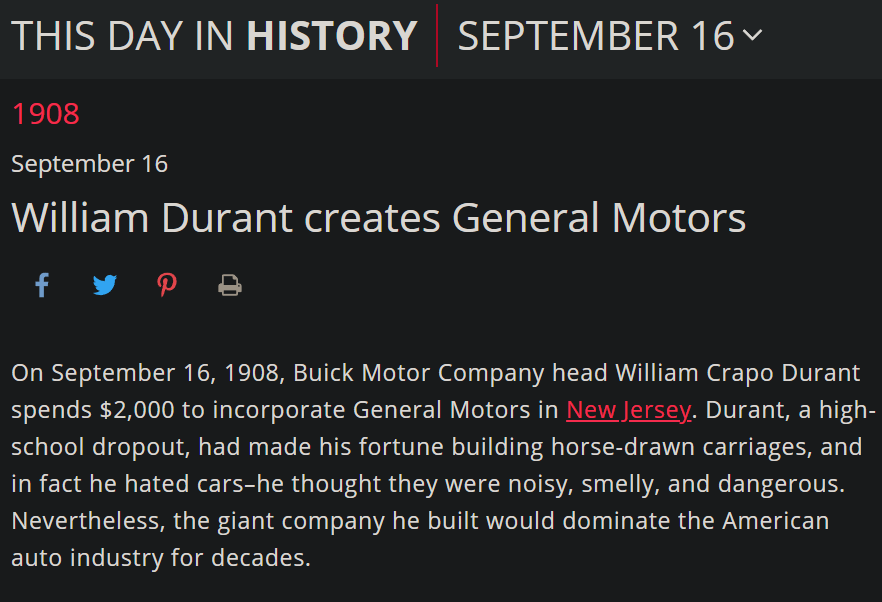The width and height of the screenshot is (882, 602).
Task: Expand the chevron next to SEPTEMBER 16
Action: (753, 36)
